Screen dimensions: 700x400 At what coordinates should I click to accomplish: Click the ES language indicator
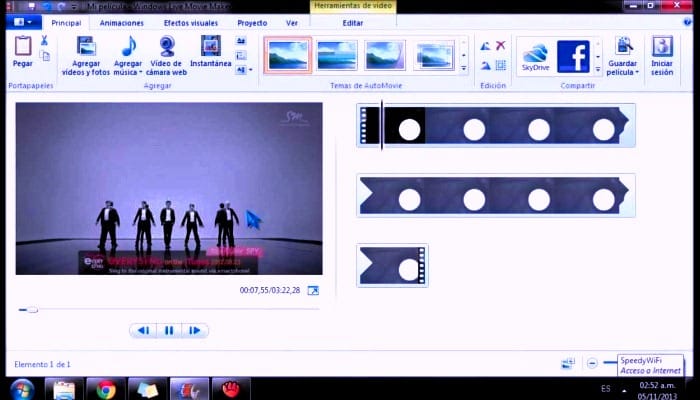(x=606, y=388)
